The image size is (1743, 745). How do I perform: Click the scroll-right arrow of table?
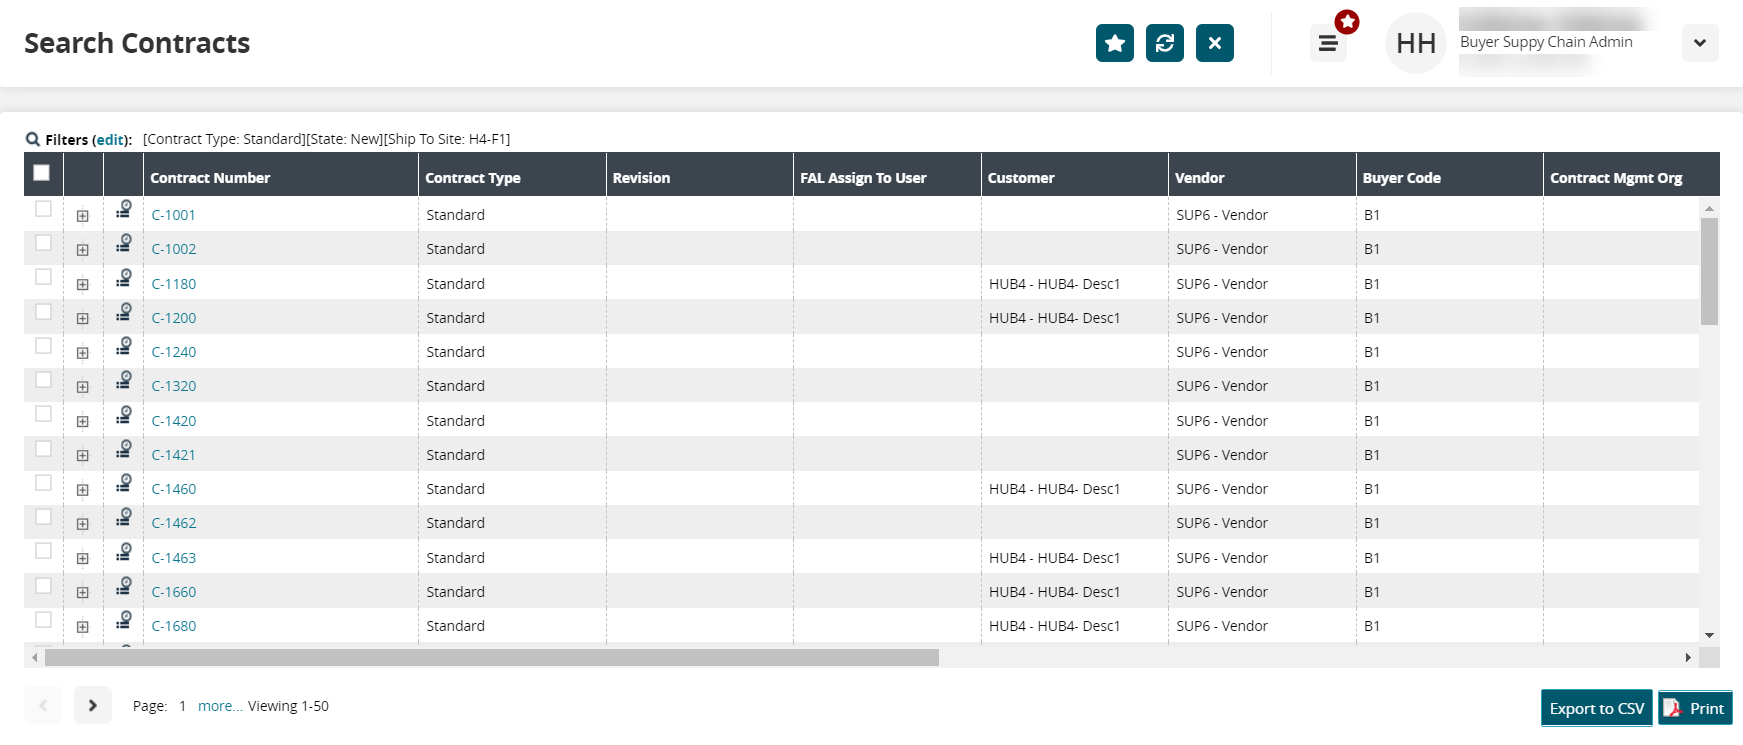[x=1688, y=657]
